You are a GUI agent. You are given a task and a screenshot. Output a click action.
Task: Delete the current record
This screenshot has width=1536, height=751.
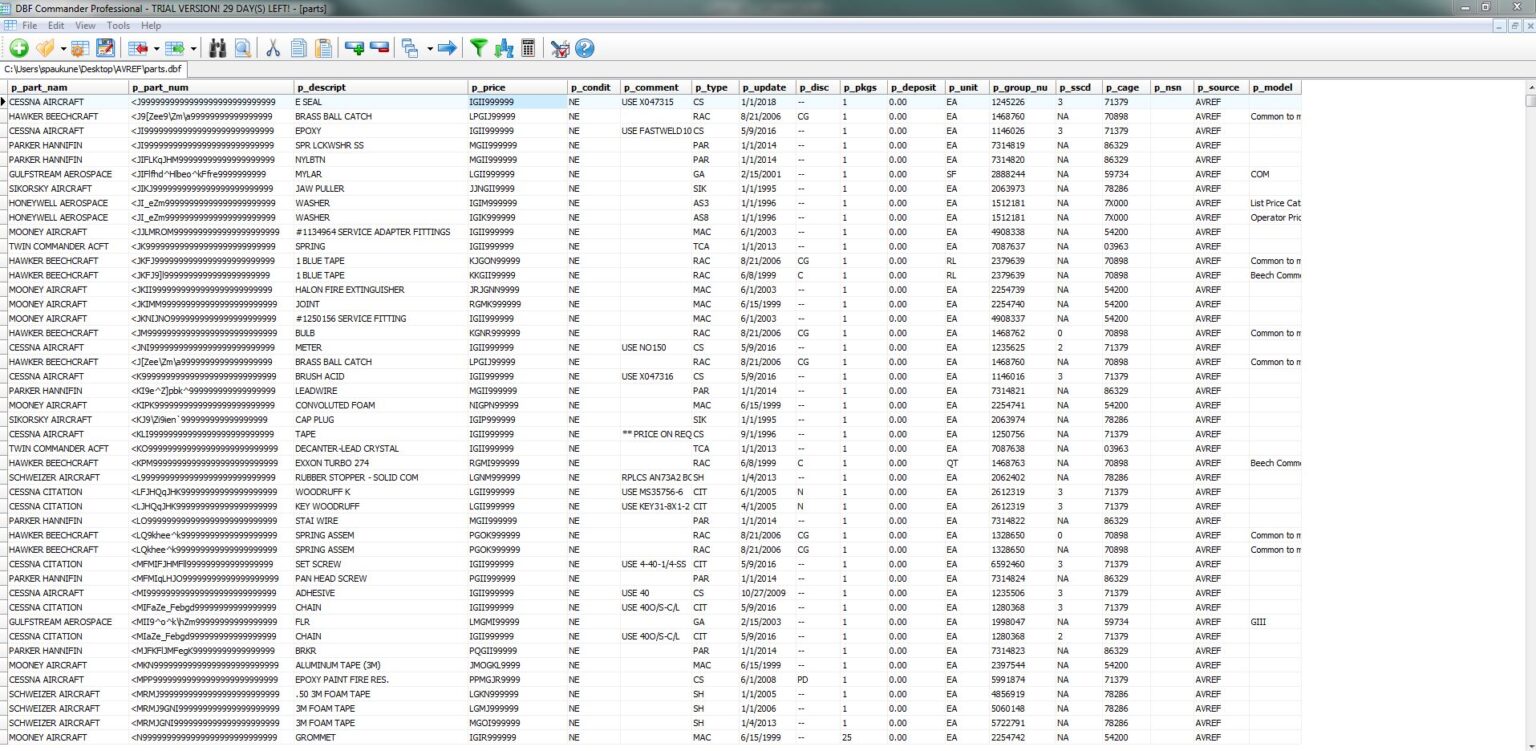point(382,47)
